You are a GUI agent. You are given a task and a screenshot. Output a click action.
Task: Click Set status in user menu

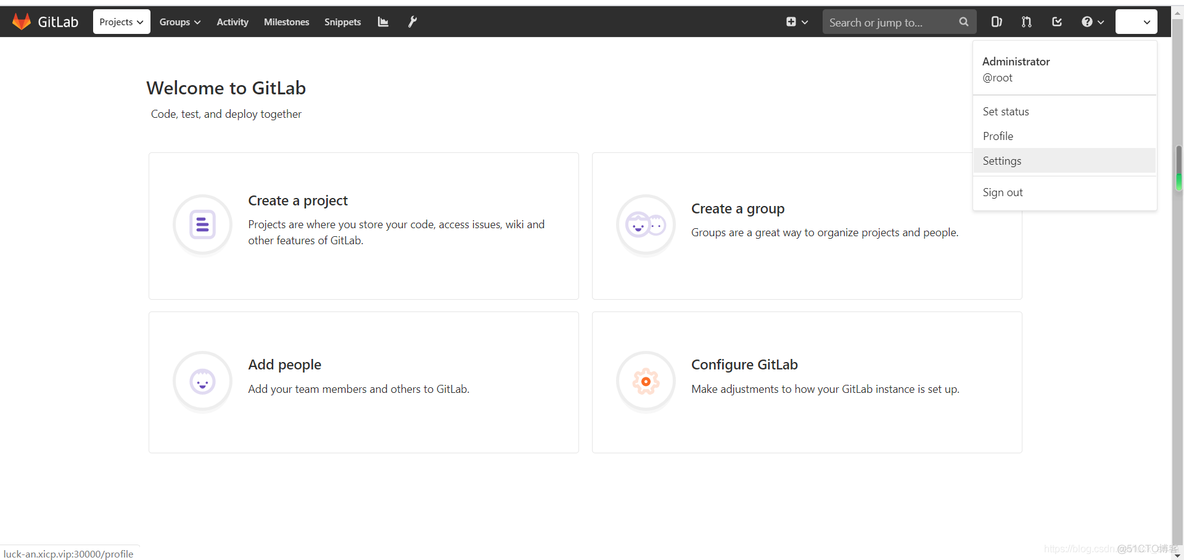[1006, 112]
